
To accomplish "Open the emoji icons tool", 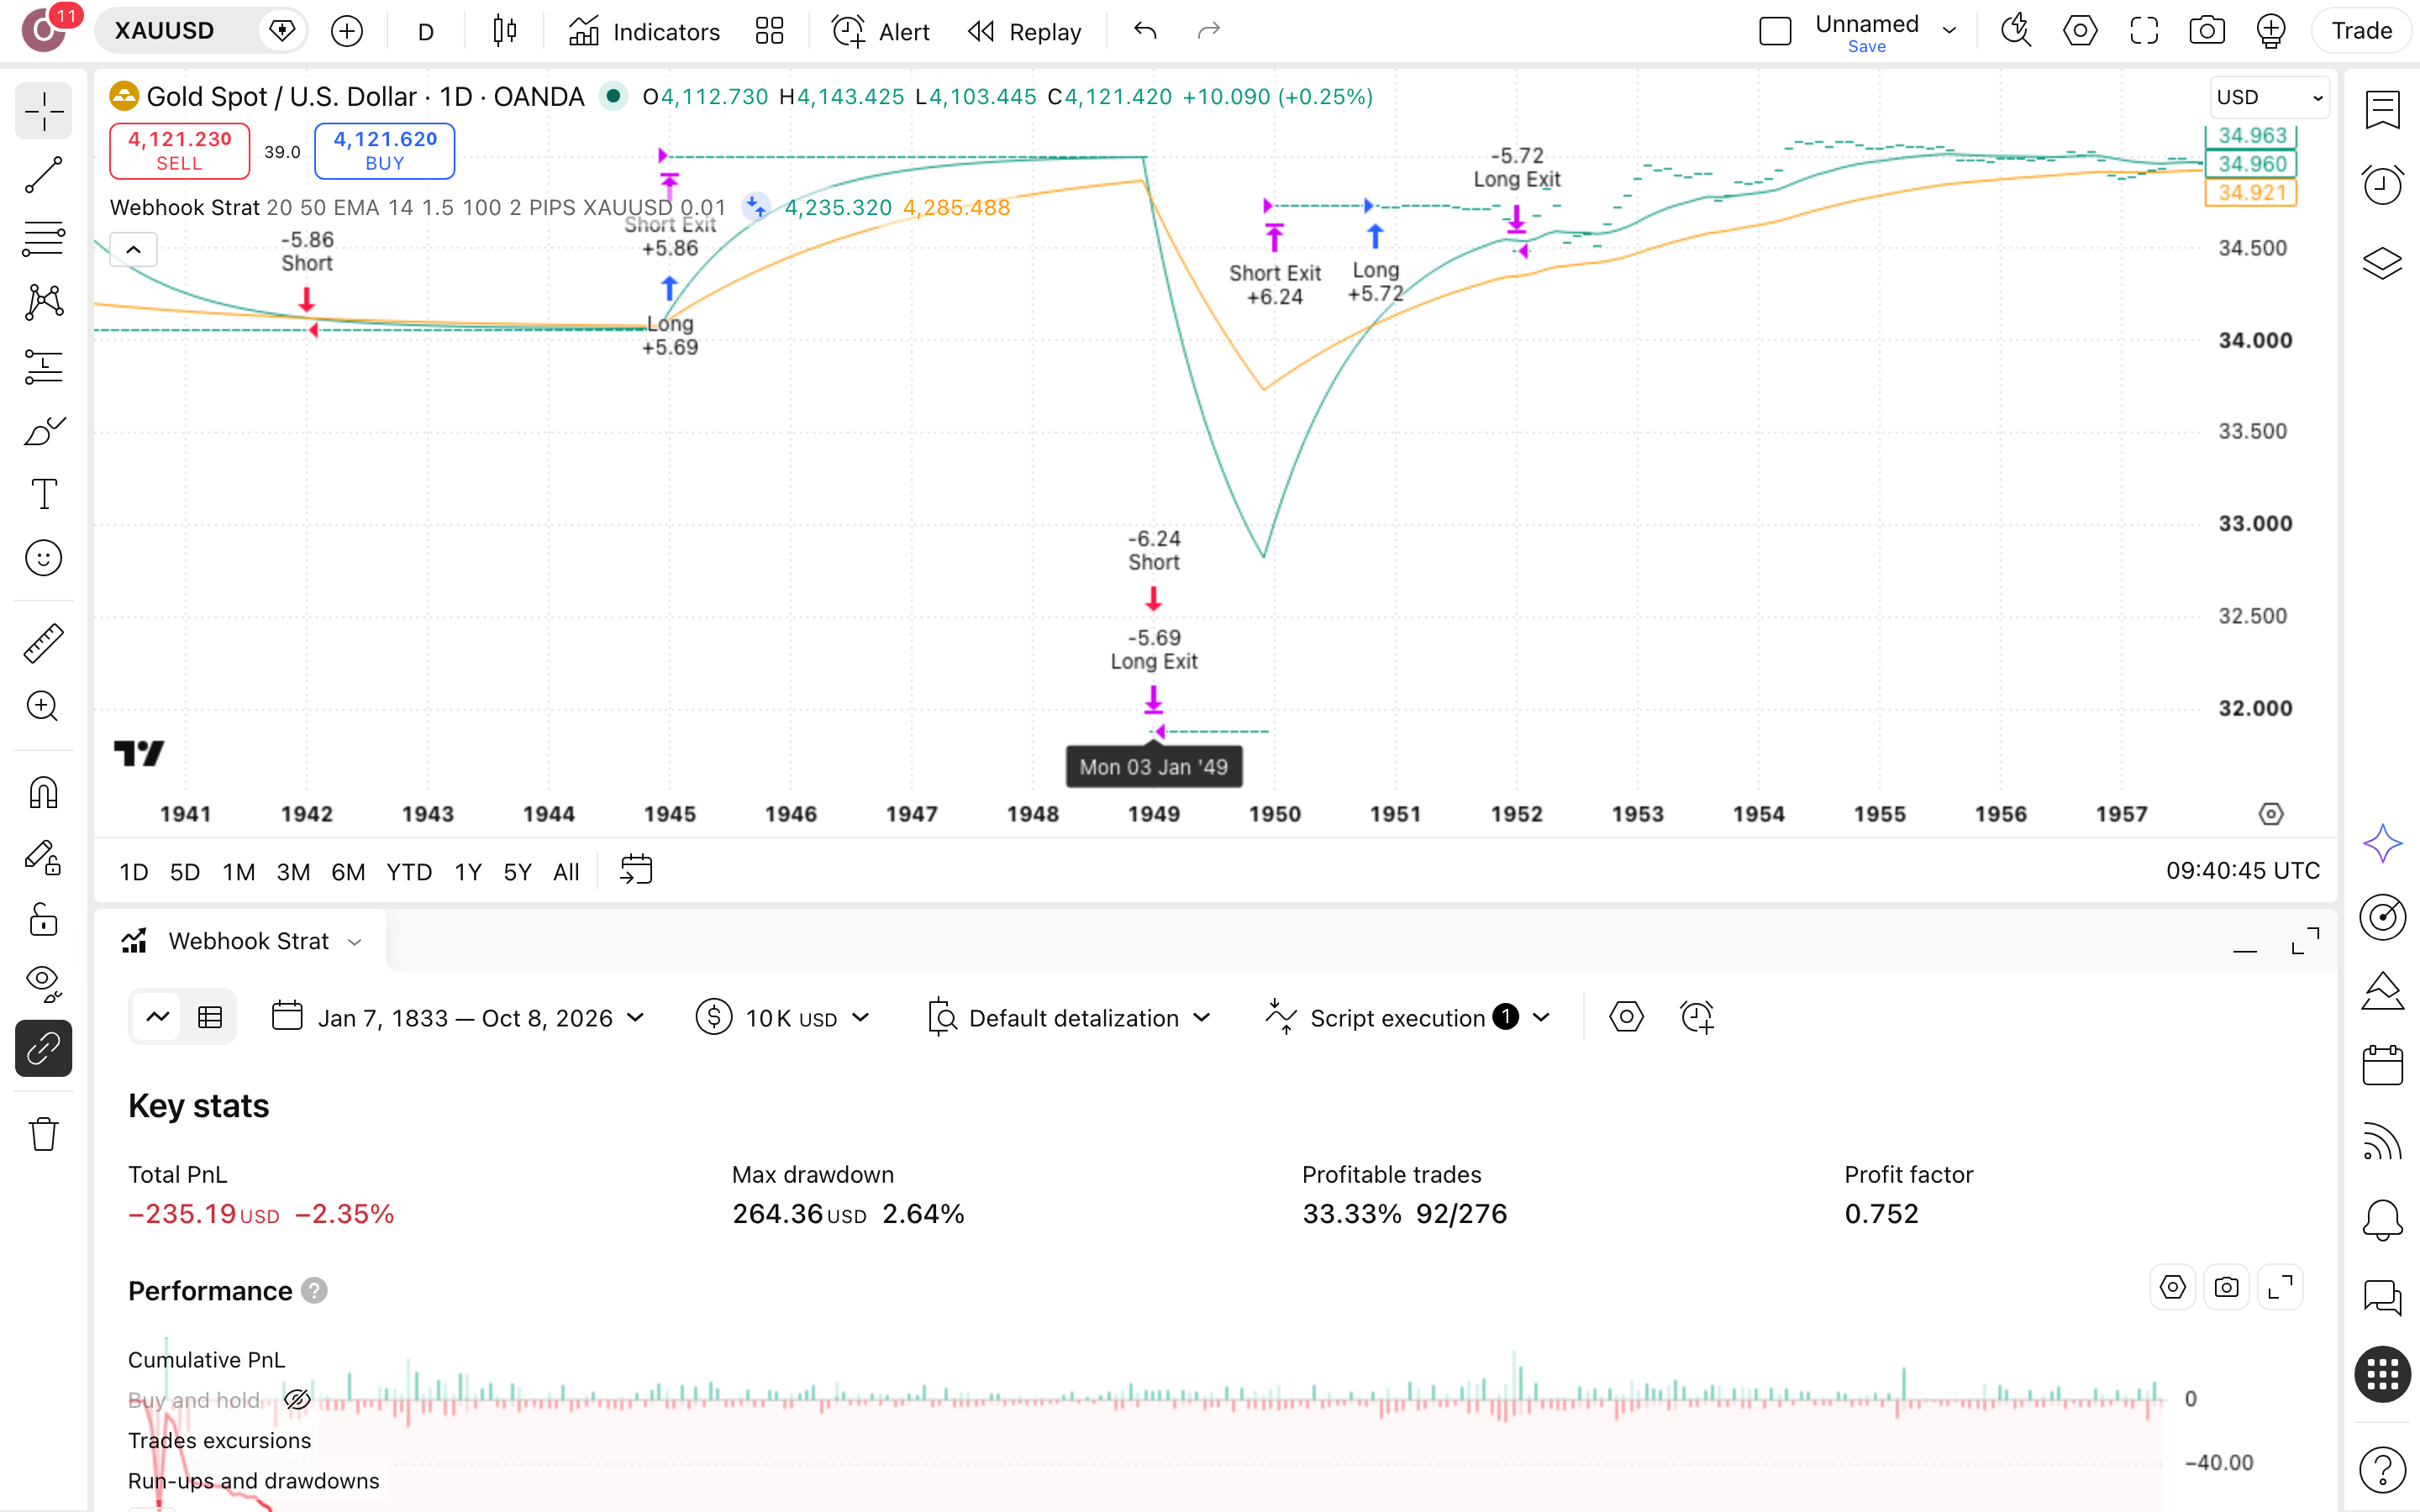I will pos(43,558).
